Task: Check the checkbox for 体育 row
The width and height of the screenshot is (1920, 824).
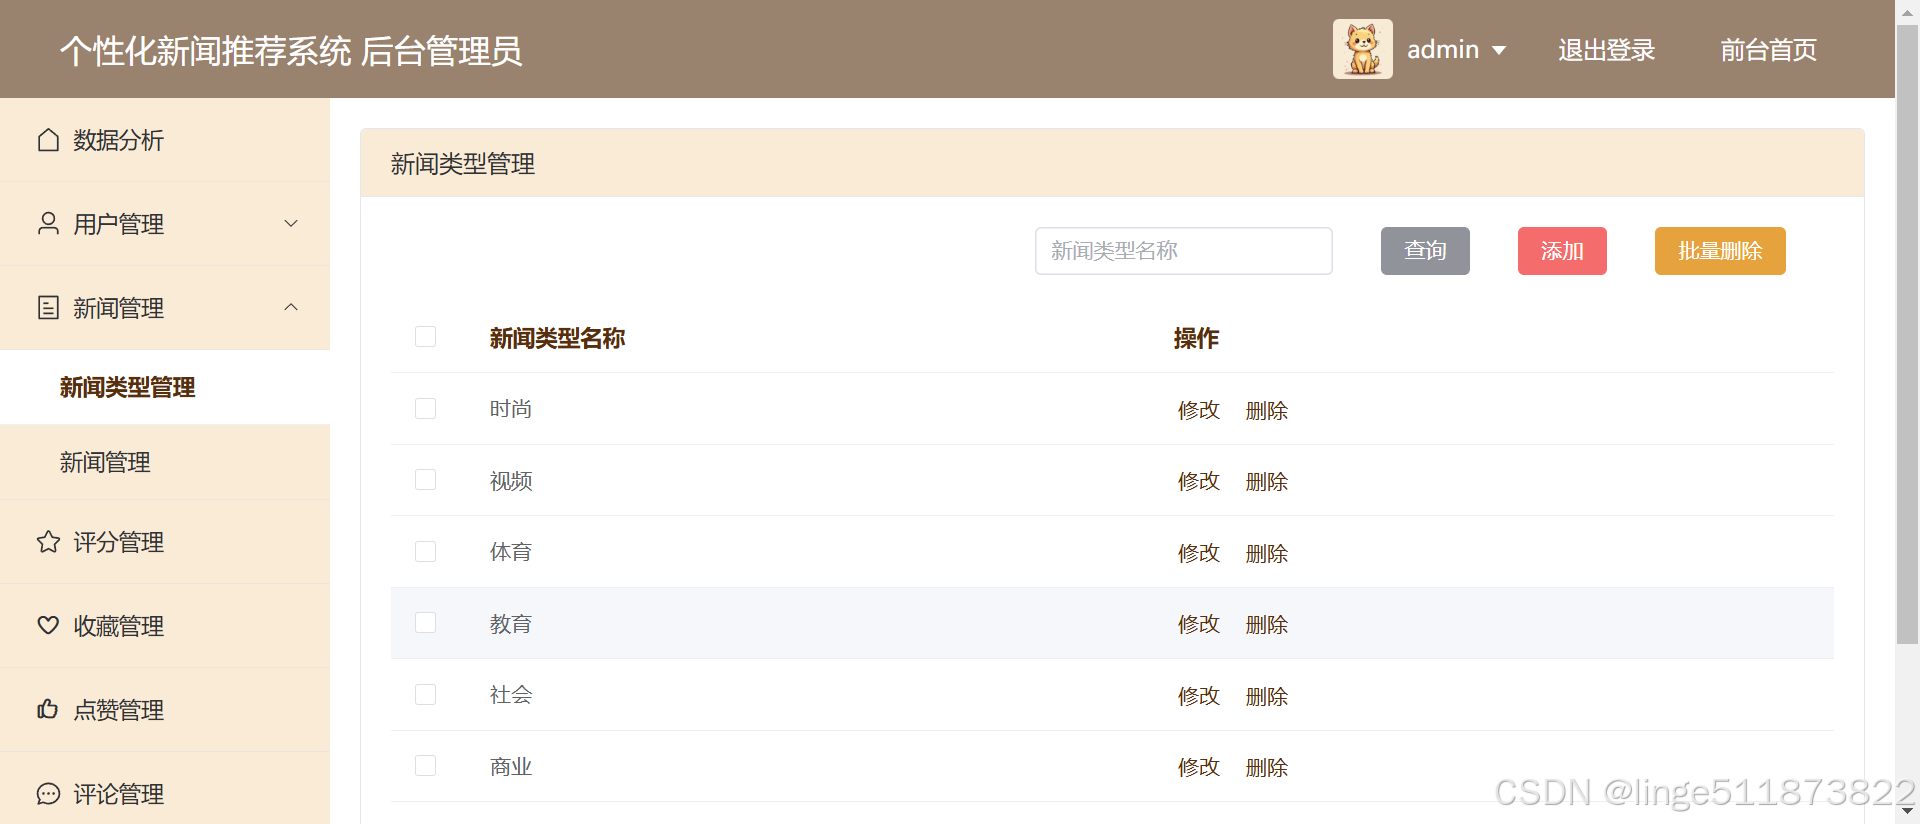Action: [425, 551]
